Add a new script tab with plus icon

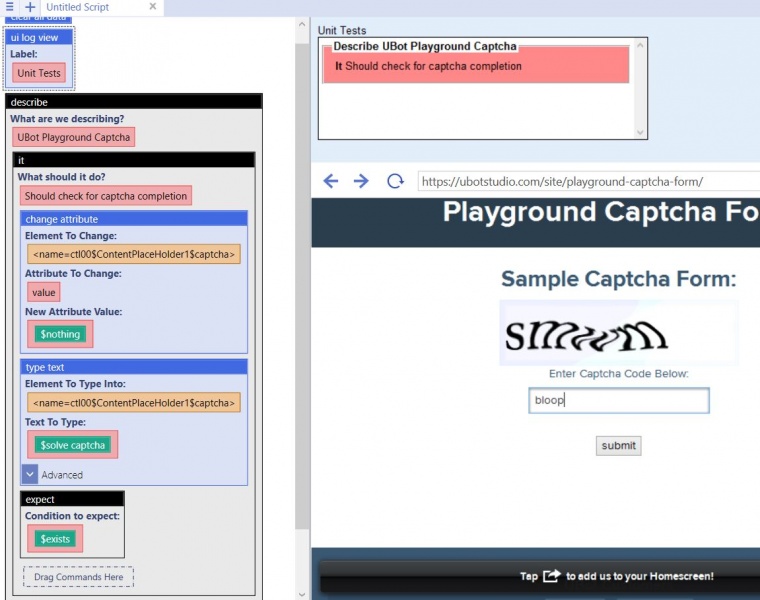point(30,7)
